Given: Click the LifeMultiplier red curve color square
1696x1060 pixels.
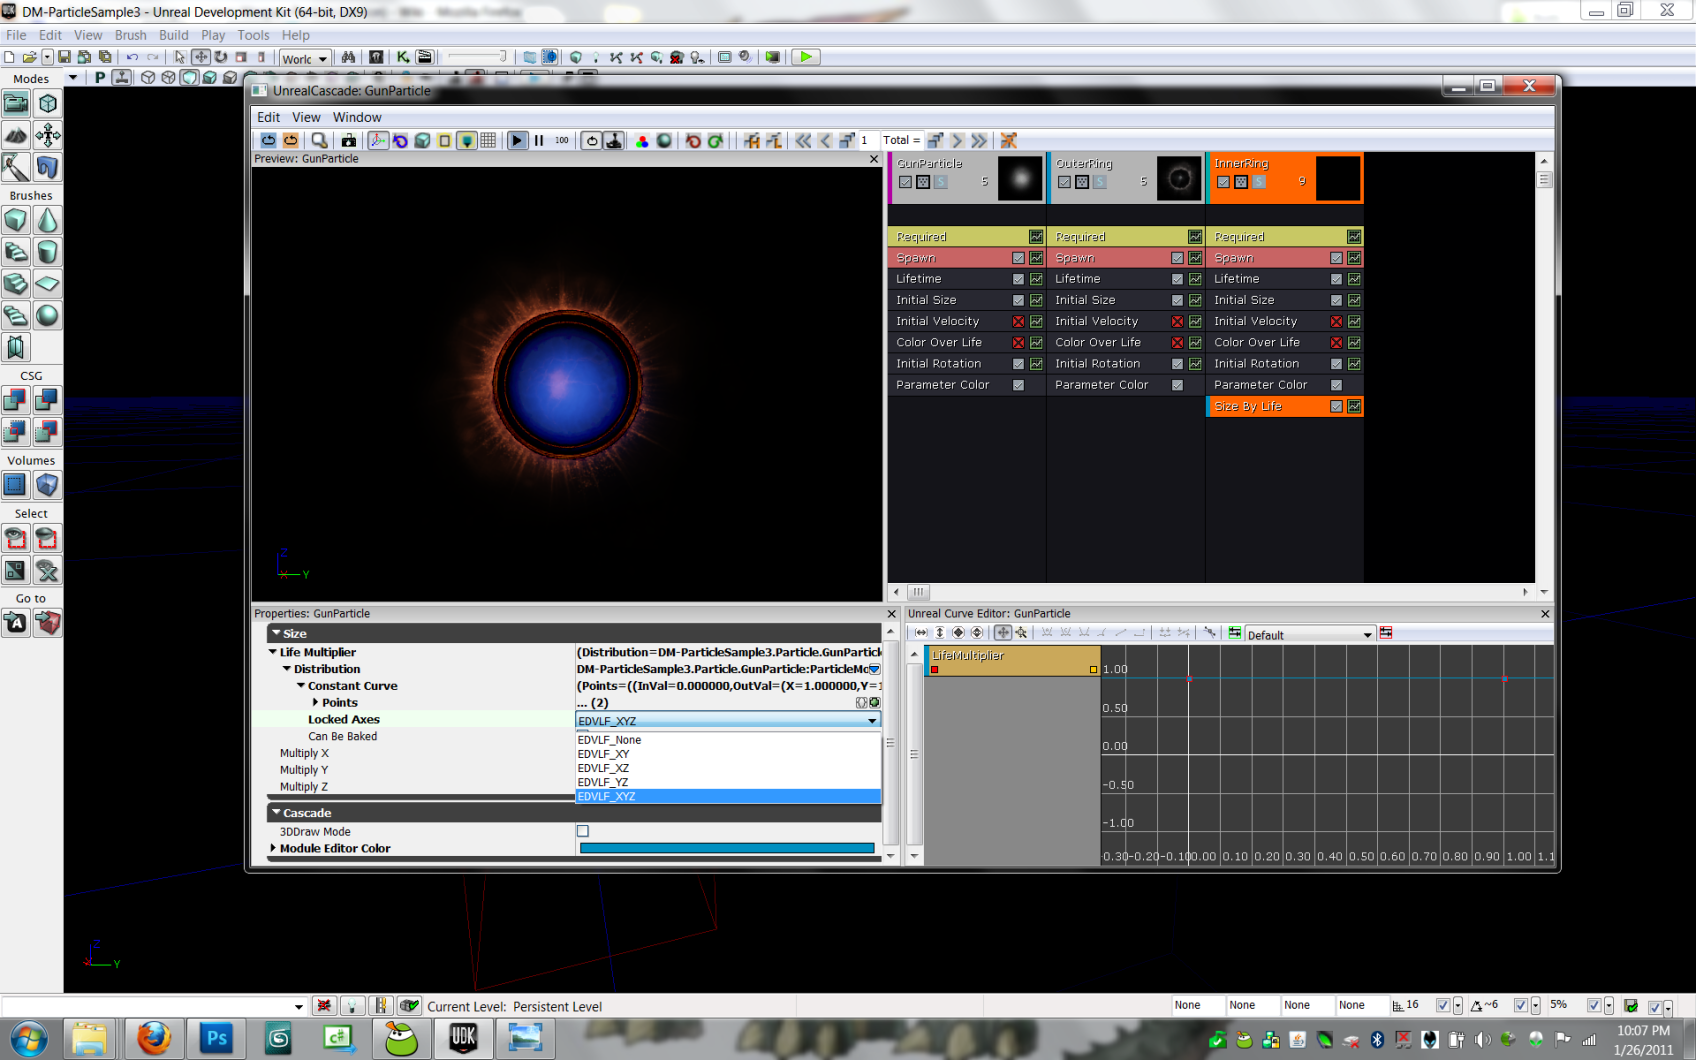Looking at the screenshot, I should tap(935, 670).
